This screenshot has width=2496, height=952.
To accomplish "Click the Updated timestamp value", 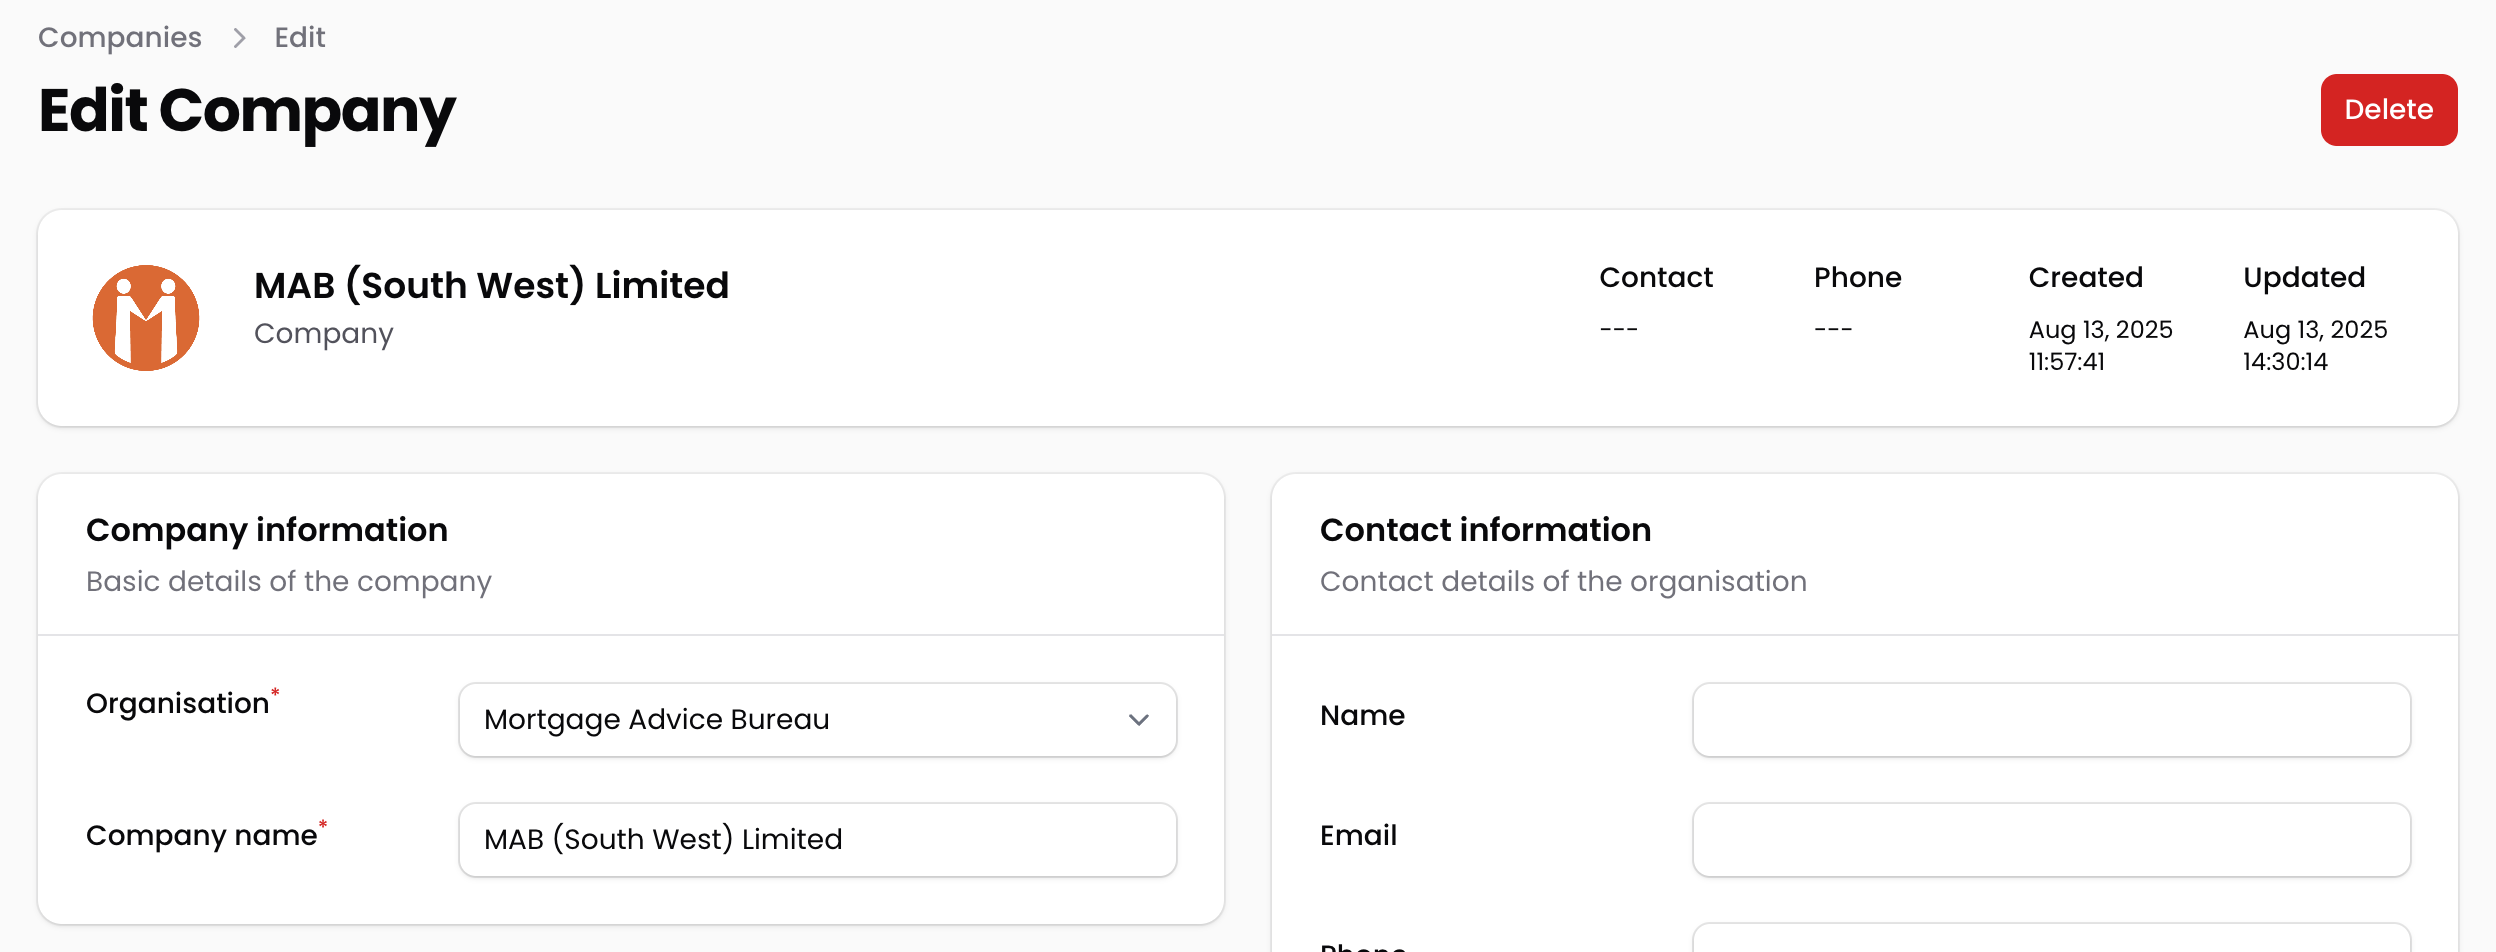I will point(2314,345).
